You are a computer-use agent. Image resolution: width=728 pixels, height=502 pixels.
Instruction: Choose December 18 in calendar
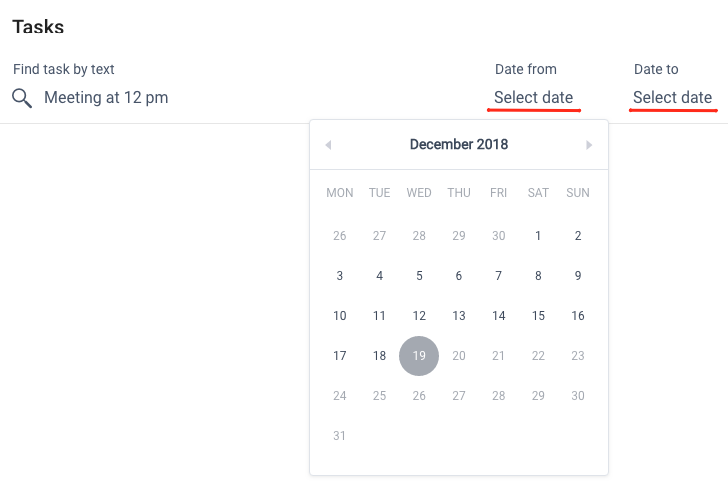379,356
